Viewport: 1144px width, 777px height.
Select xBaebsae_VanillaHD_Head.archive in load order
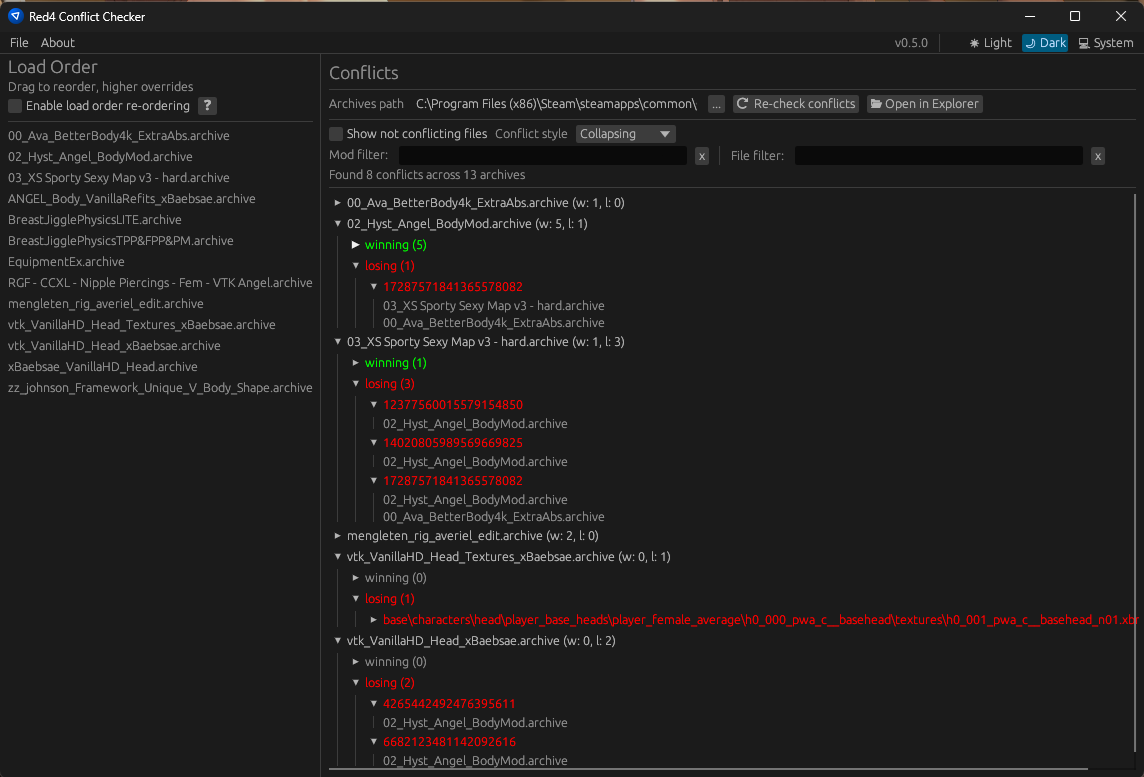[103, 367]
